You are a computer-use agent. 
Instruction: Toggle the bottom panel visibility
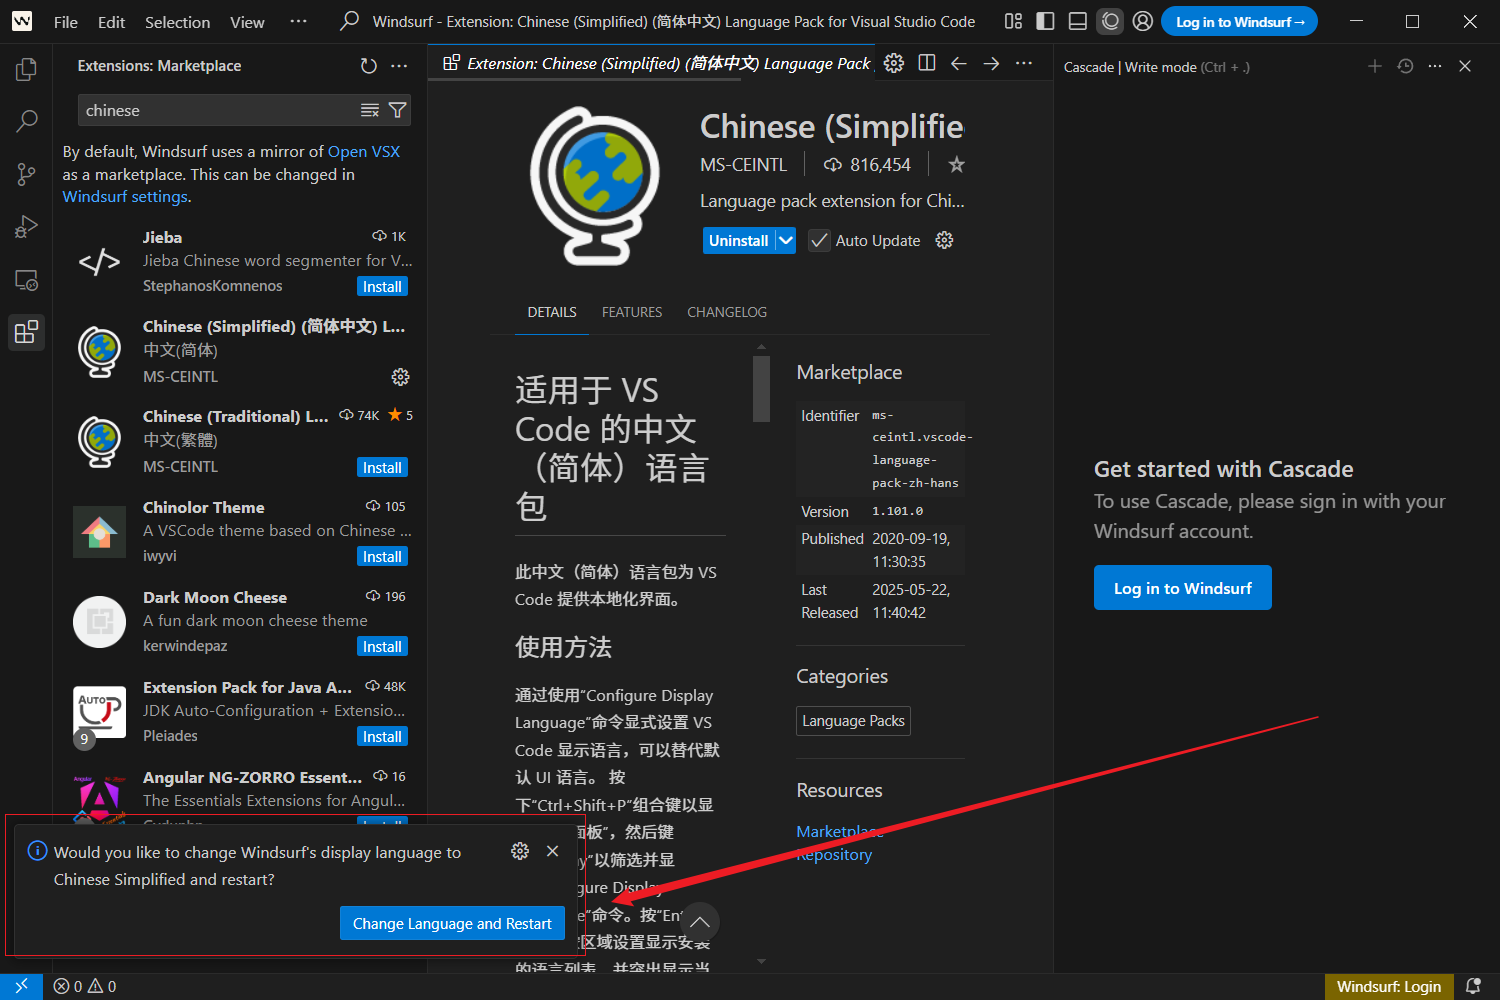click(1078, 21)
